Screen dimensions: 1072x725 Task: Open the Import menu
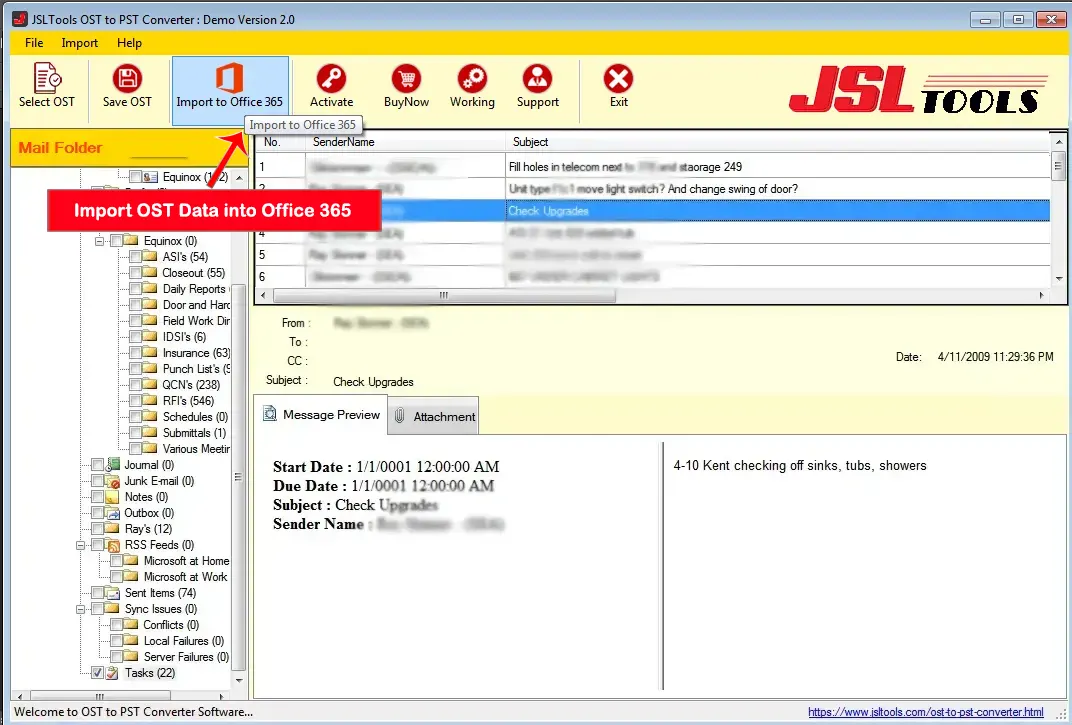79,43
